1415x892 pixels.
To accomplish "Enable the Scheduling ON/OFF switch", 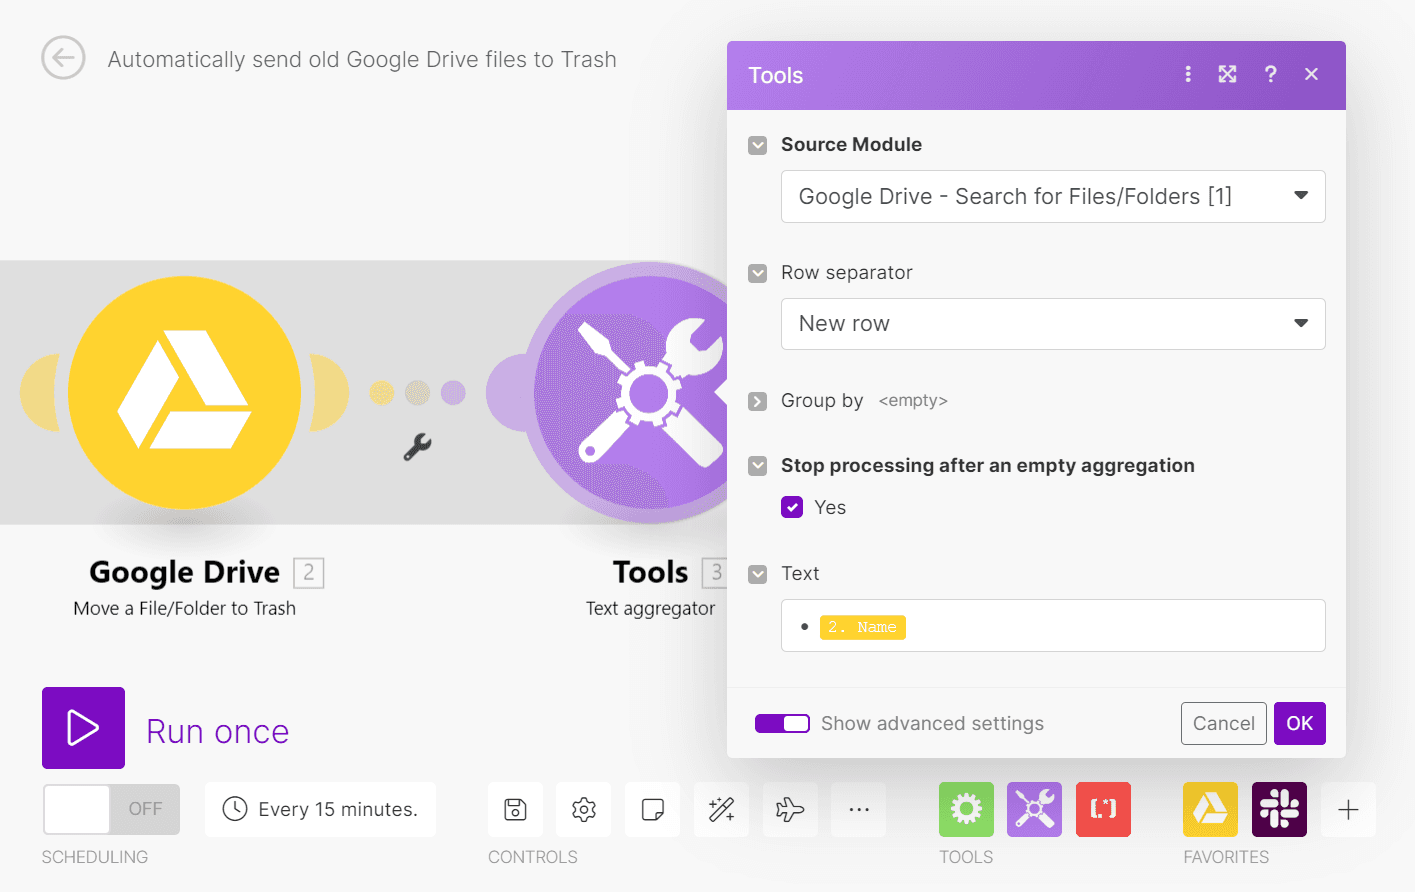I will 110,809.
